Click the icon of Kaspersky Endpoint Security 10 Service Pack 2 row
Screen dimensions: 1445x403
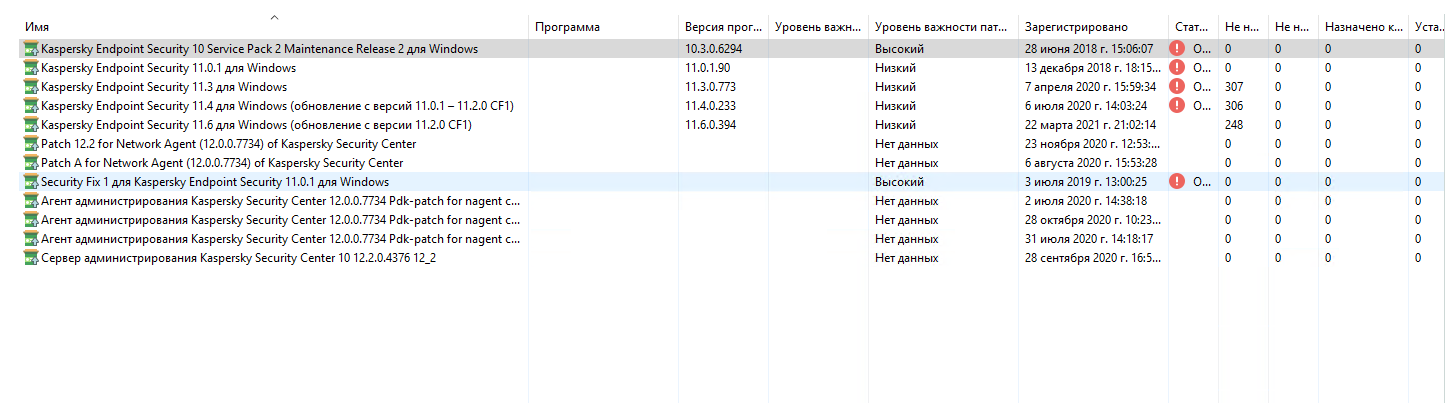coord(31,49)
